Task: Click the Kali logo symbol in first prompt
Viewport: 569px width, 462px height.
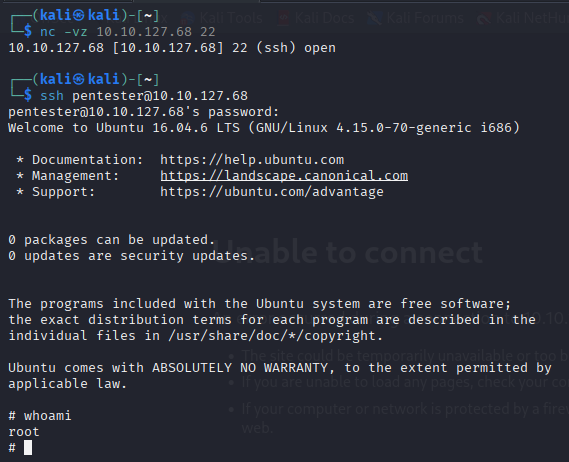Action: pyautogui.click(x=78, y=15)
